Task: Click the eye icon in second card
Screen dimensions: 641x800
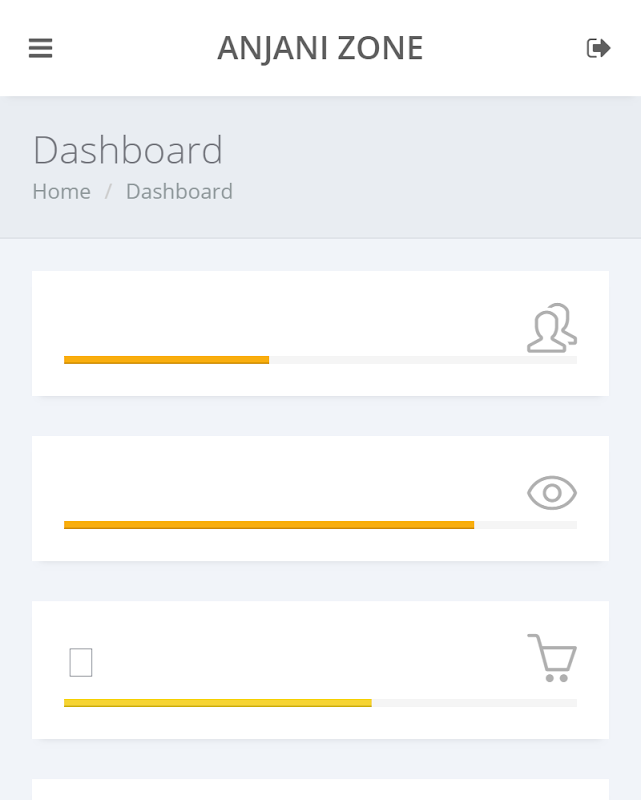Action: (x=552, y=493)
